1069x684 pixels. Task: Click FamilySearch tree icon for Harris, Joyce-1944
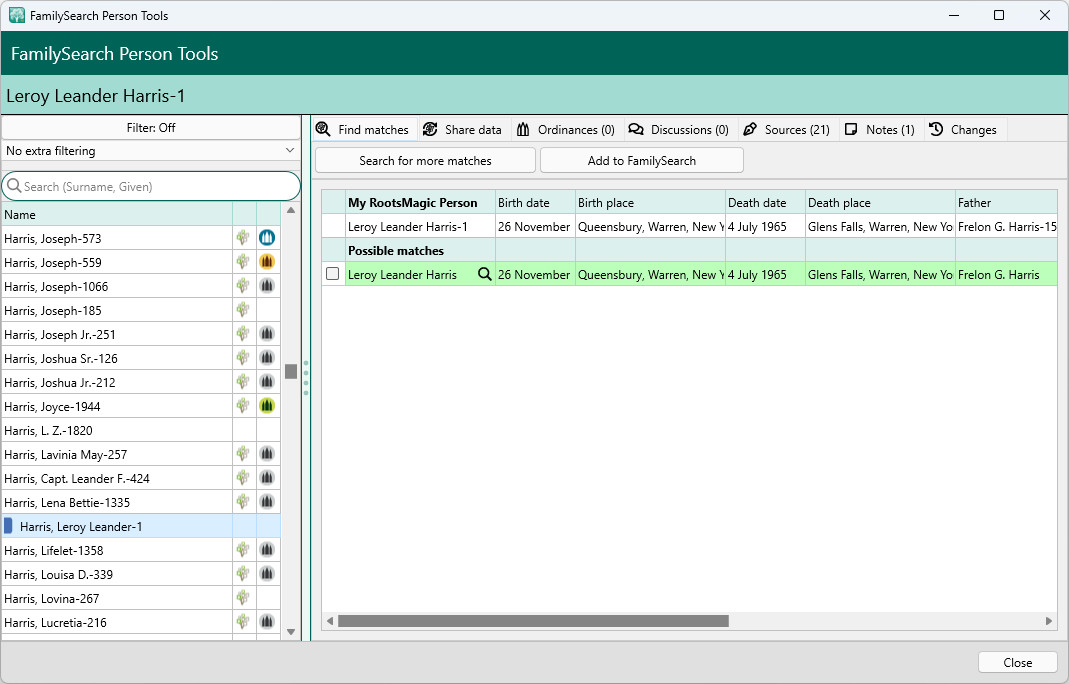coord(243,406)
